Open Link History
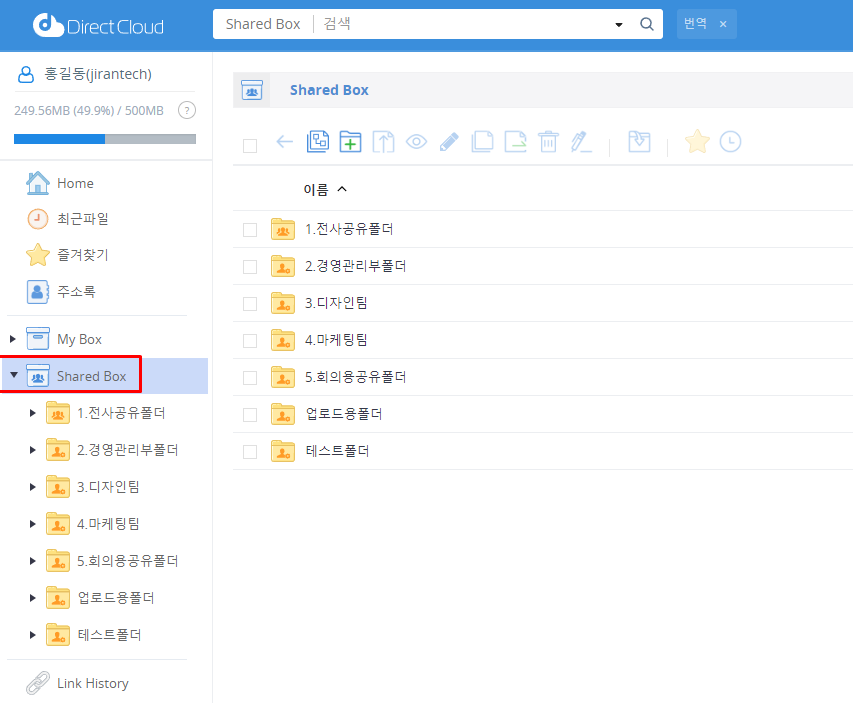This screenshot has height=703, width=853. point(92,683)
